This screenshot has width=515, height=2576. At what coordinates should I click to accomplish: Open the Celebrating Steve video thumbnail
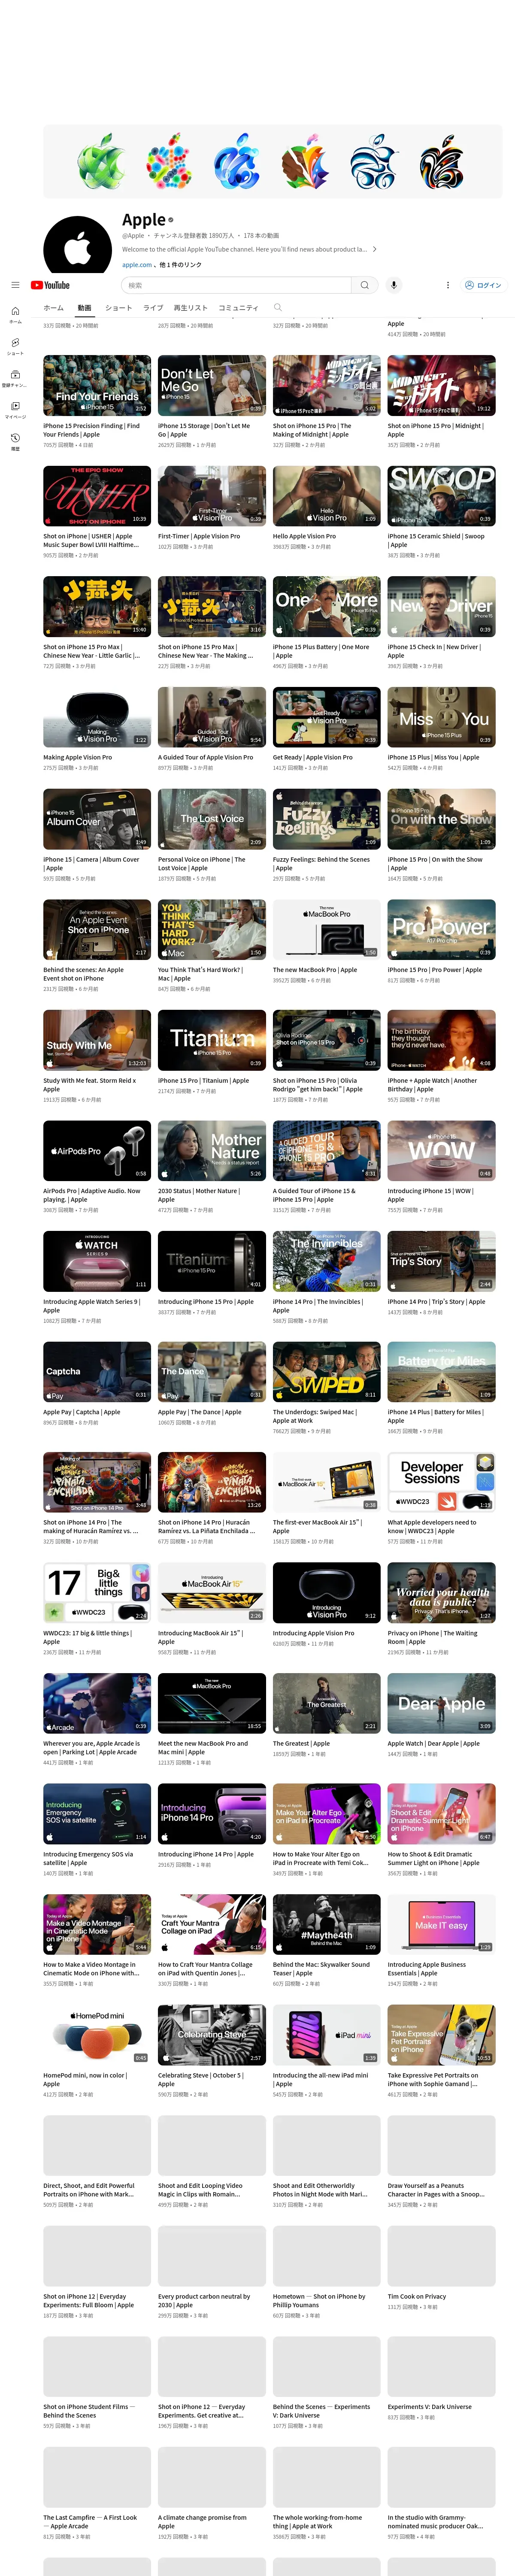point(212,2034)
